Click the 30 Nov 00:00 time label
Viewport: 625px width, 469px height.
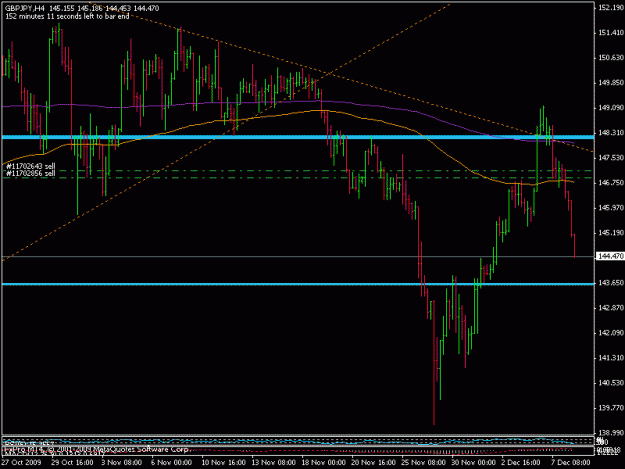click(x=473, y=463)
